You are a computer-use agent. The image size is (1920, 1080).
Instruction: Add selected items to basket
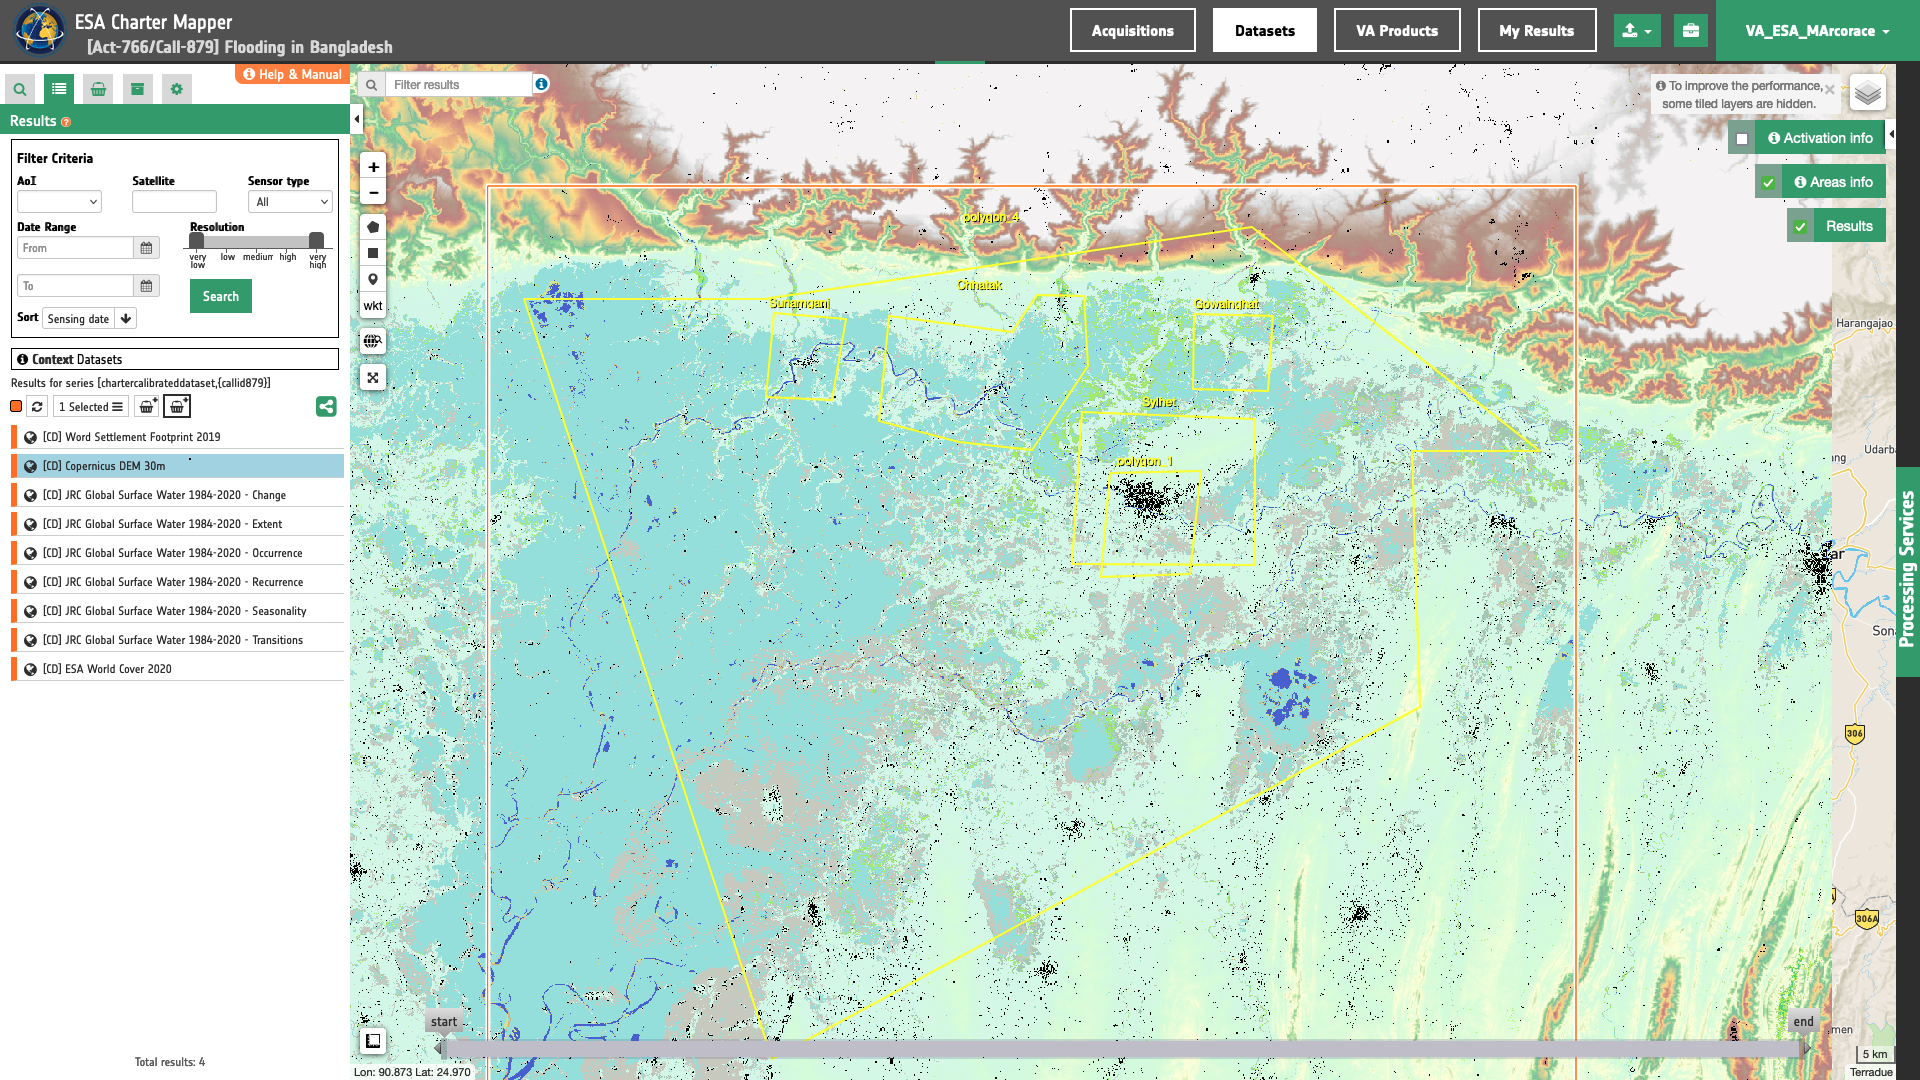147,407
